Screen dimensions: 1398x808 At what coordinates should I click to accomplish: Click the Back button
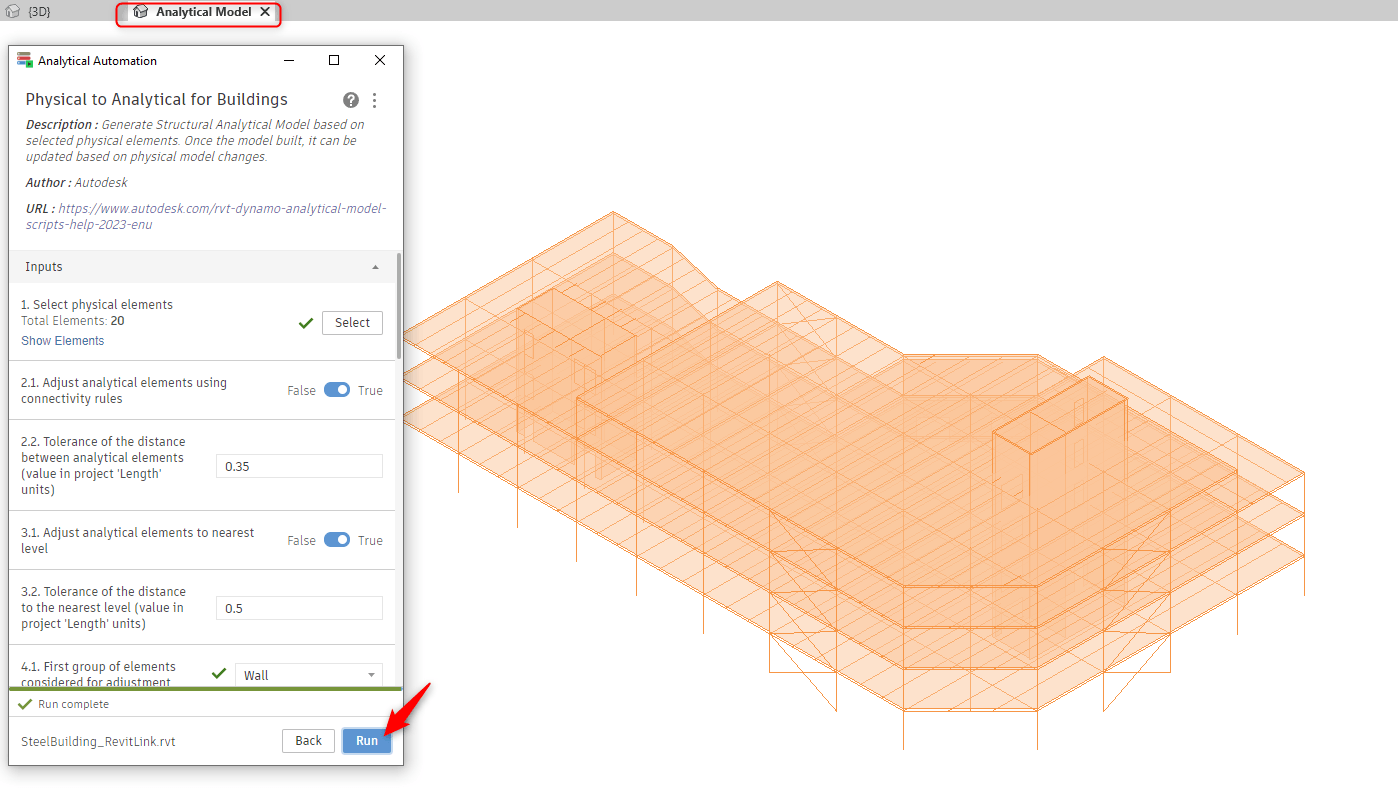[308, 741]
